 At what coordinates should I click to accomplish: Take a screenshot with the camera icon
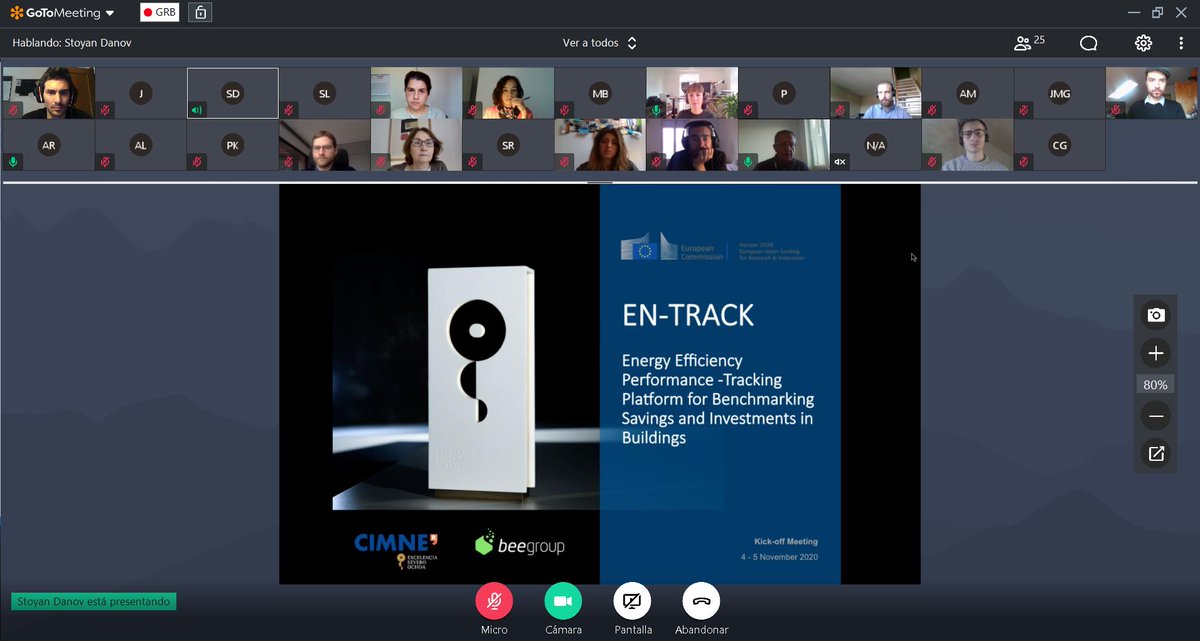click(1156, 315)
